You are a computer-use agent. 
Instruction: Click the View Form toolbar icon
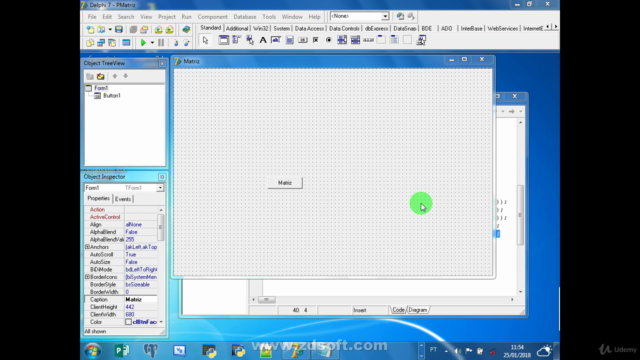(x=101, y=42)
